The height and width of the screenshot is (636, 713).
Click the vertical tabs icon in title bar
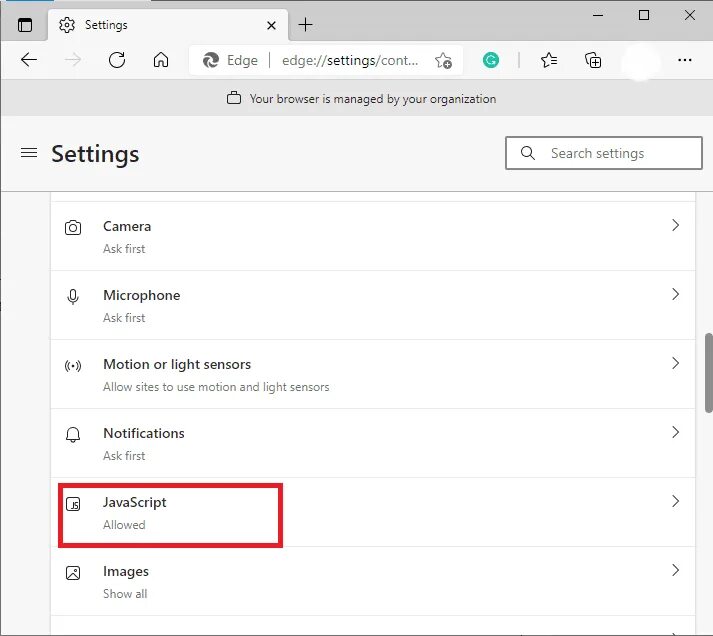25,25
